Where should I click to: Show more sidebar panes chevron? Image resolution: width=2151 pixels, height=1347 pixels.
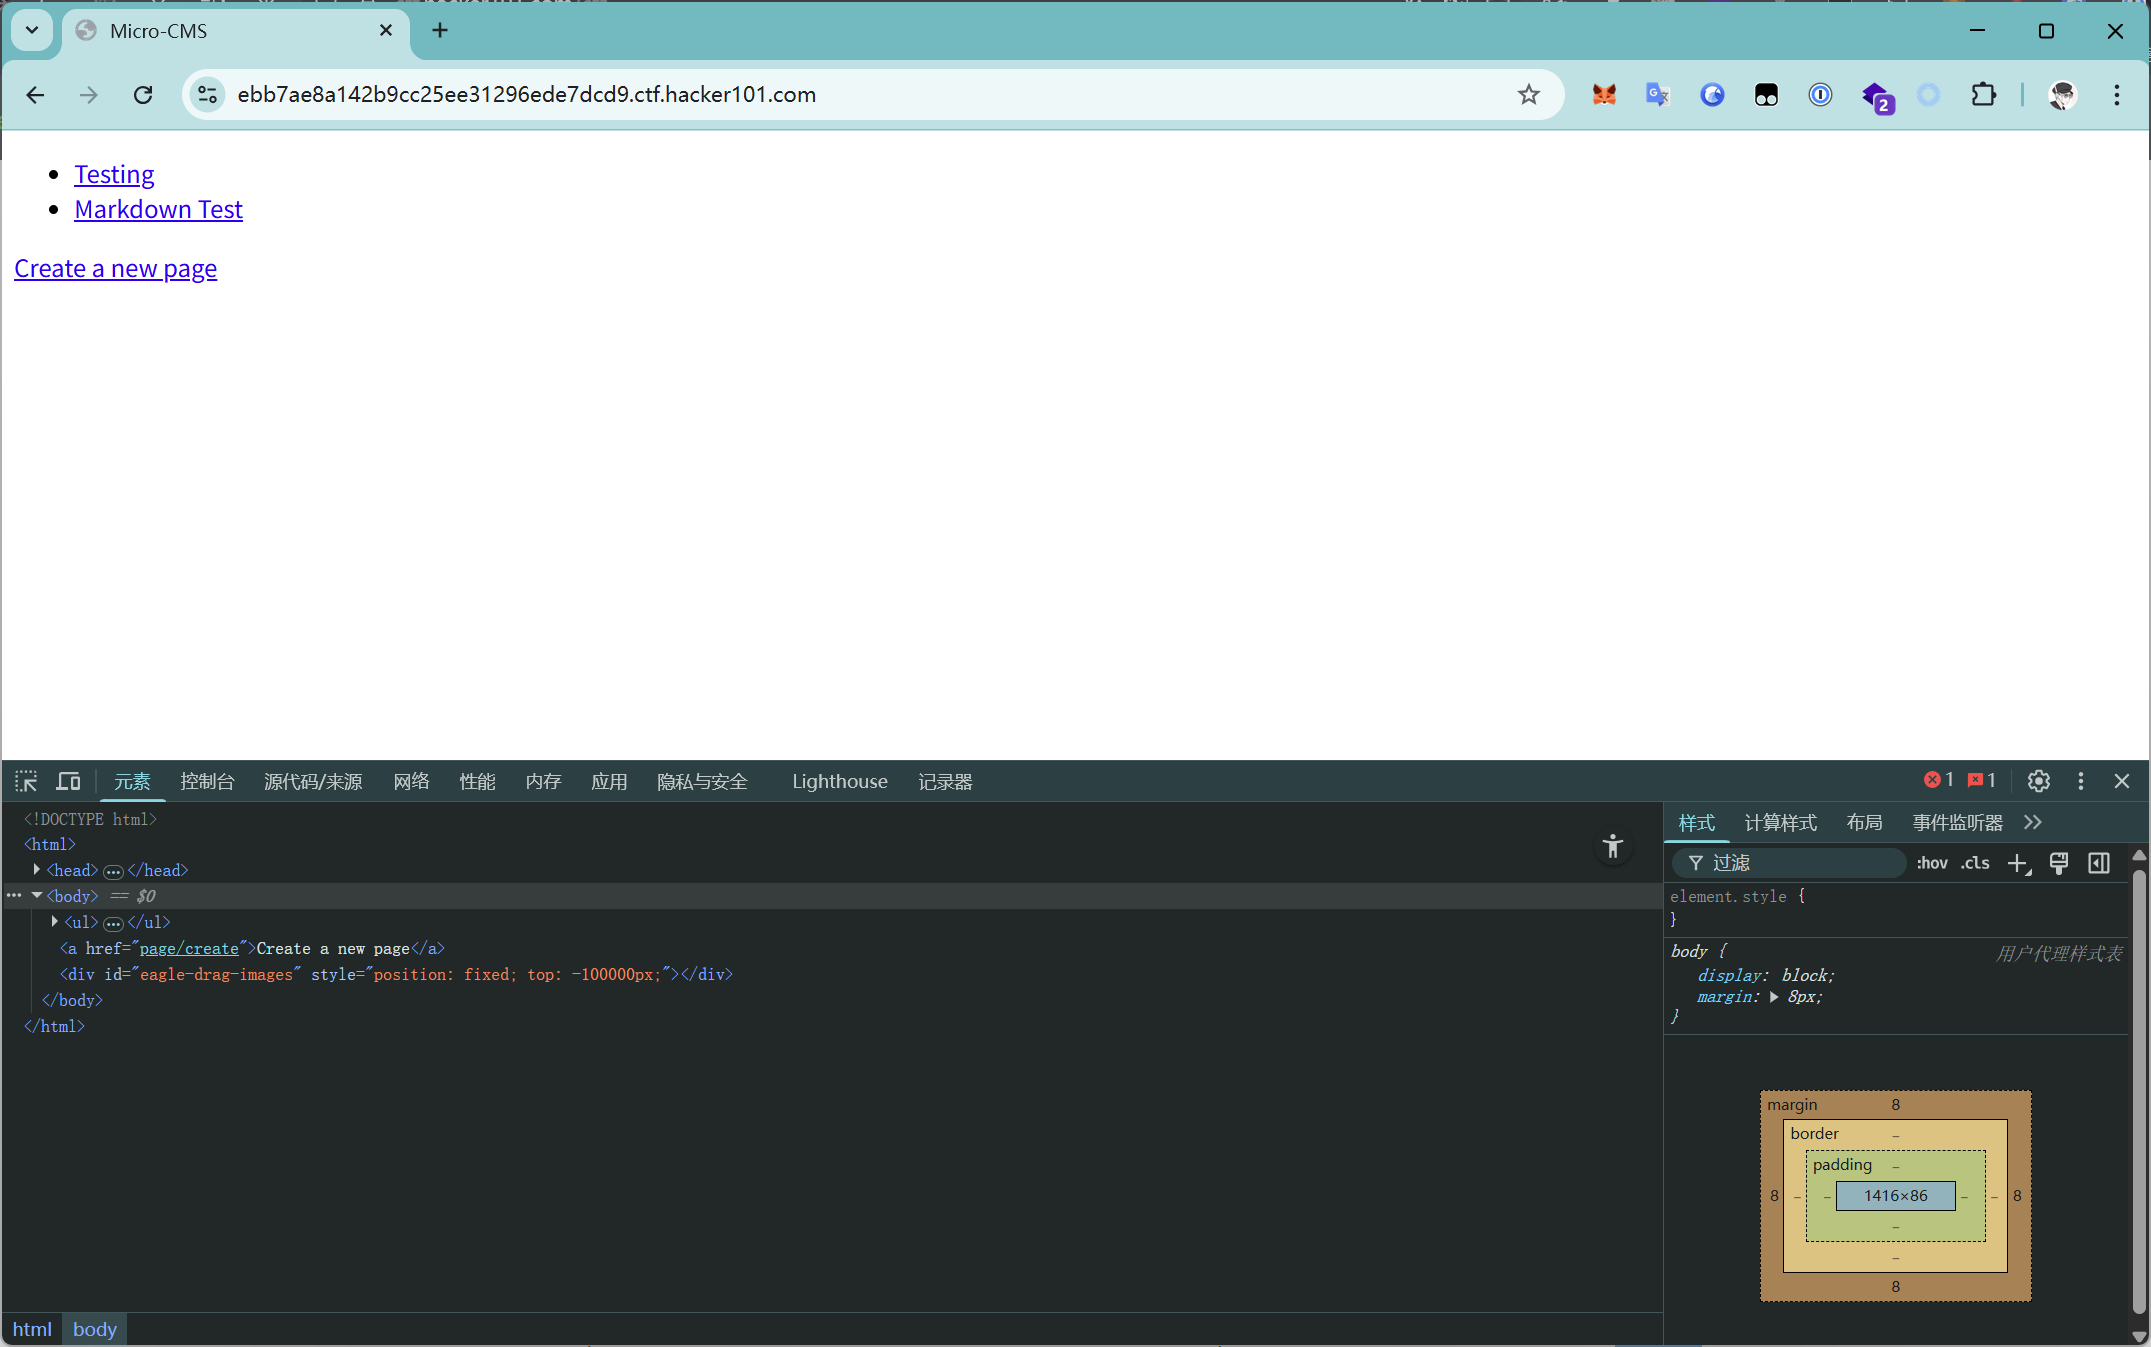(x=2033, y=822)
